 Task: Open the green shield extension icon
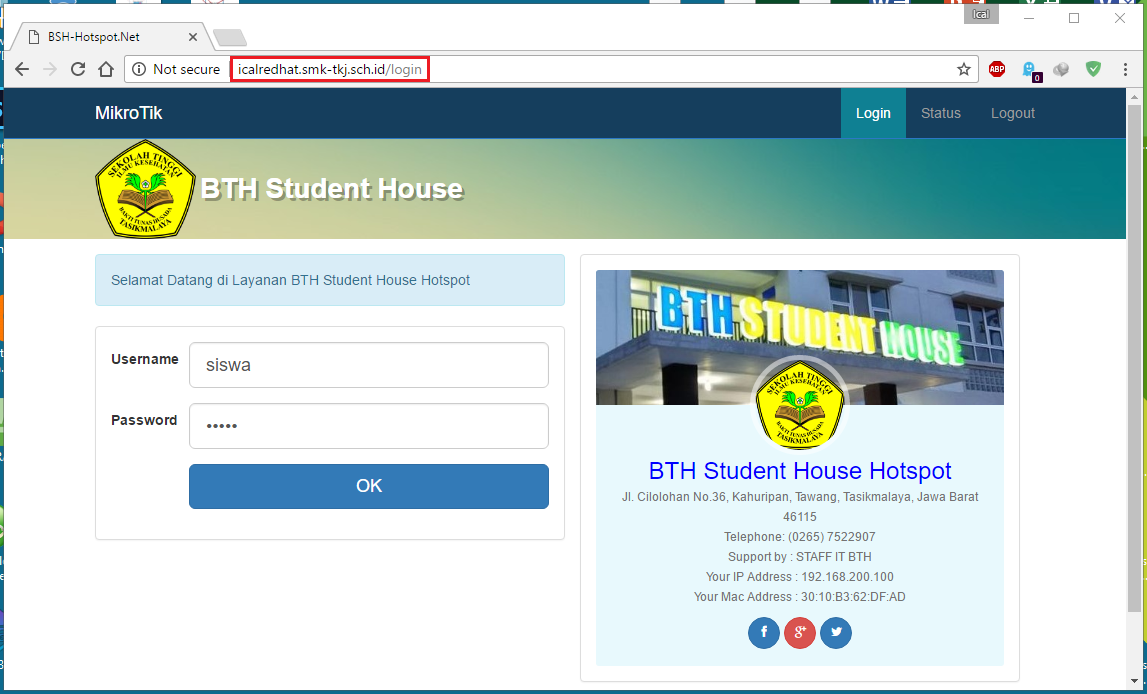tap(1094, 69)
